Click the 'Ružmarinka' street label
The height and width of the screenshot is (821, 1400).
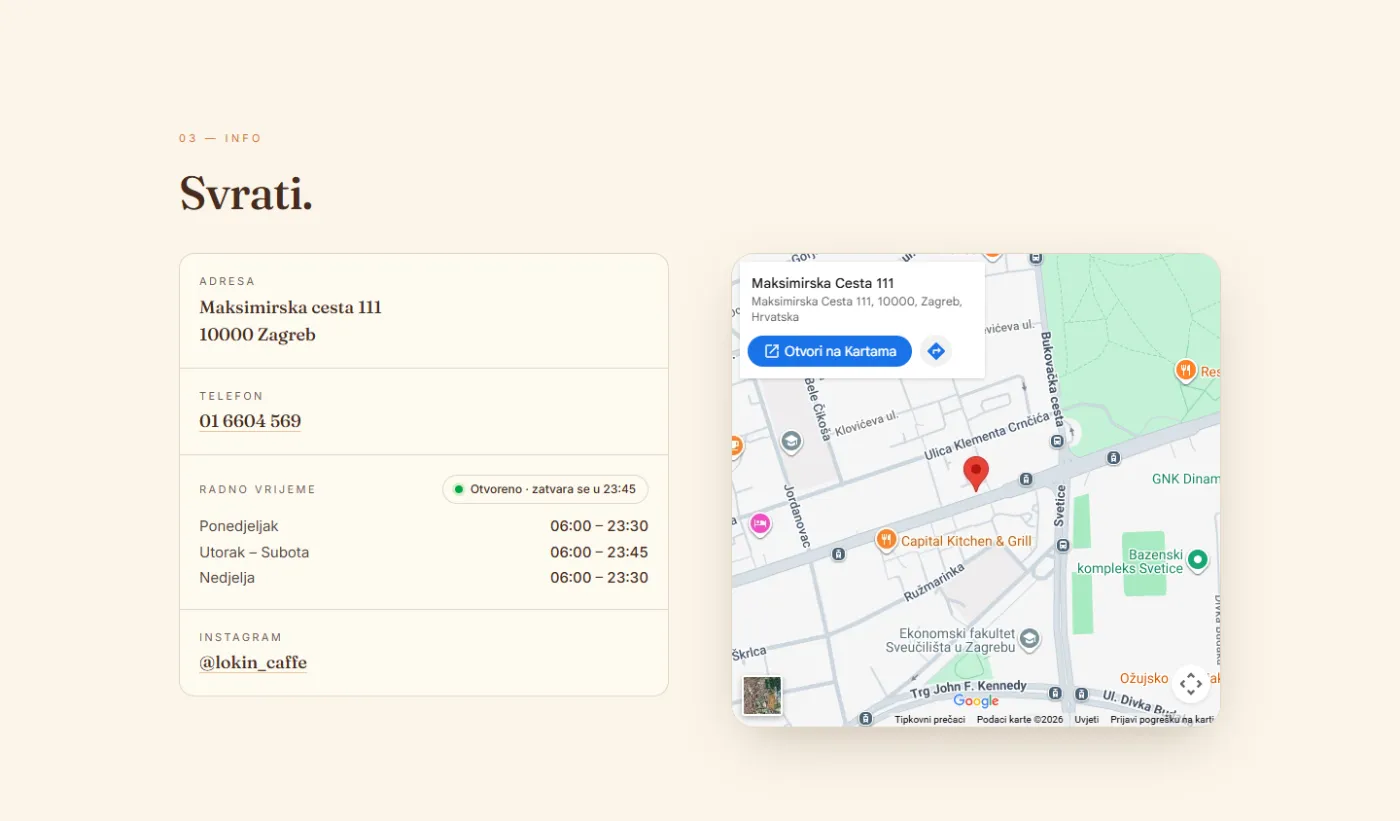[x=934, y=581]
